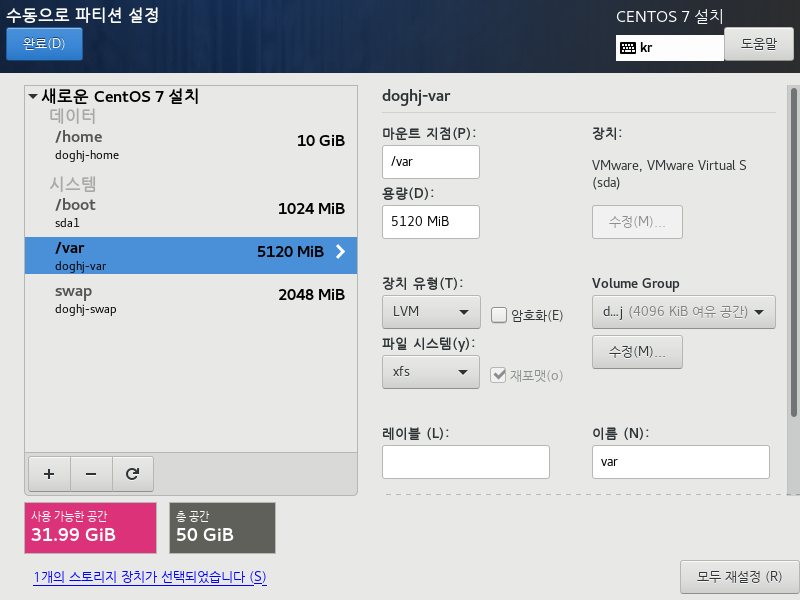Click the 사용 가능한 공간 31.99 GiB box
Image resolution: width=800 pixels, height=600 pixels.
click(x=90, y=528)
